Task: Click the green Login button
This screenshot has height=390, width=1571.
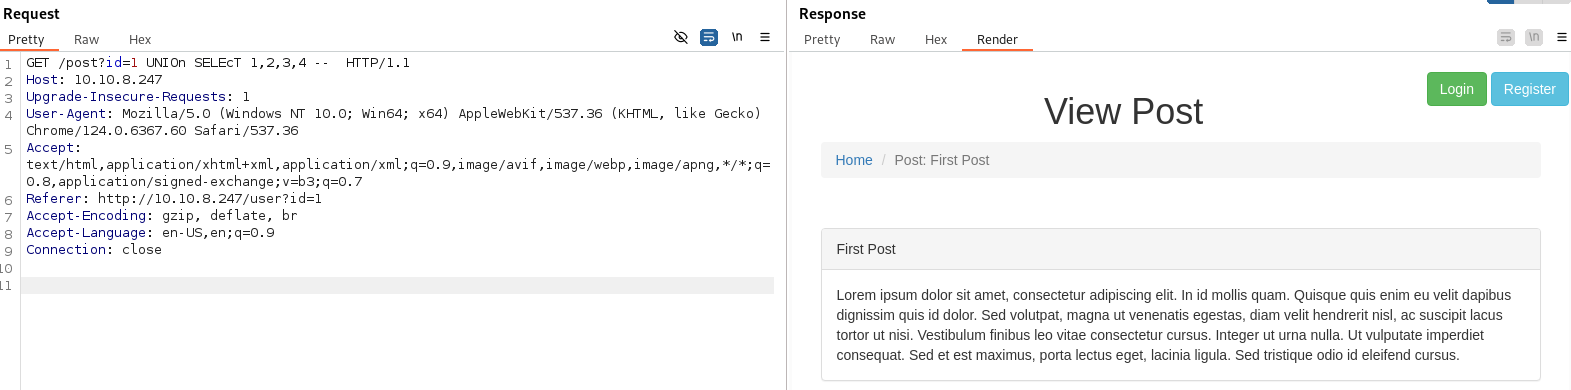Action: point(1457,89)
